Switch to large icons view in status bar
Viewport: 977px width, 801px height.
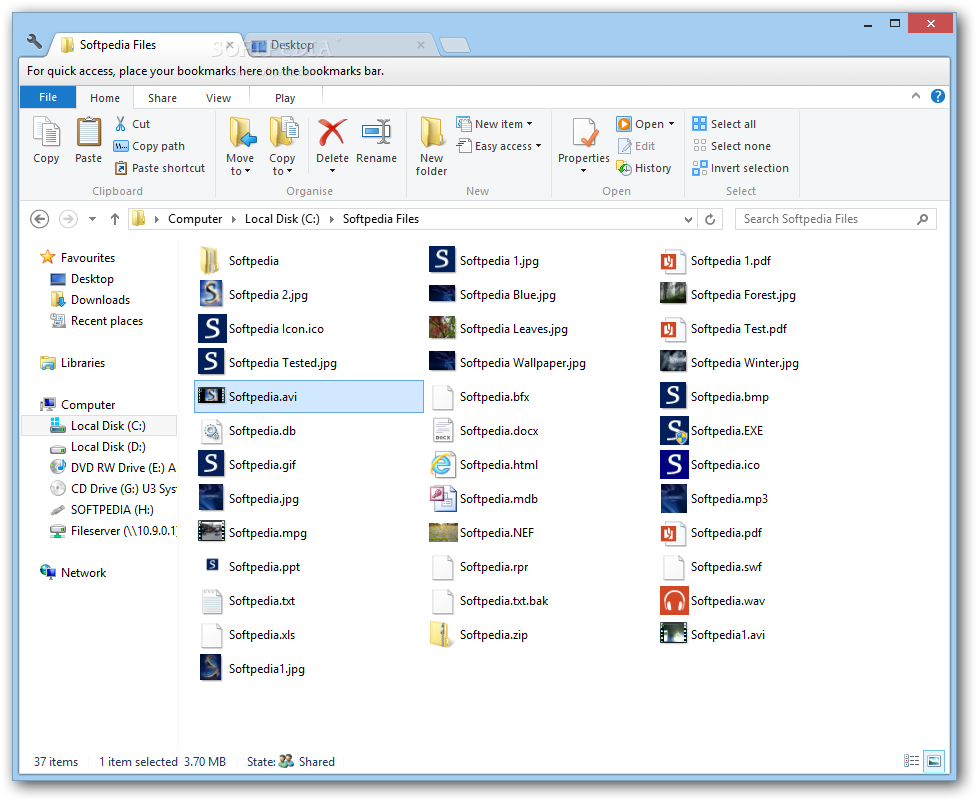(x=933, y=761)
